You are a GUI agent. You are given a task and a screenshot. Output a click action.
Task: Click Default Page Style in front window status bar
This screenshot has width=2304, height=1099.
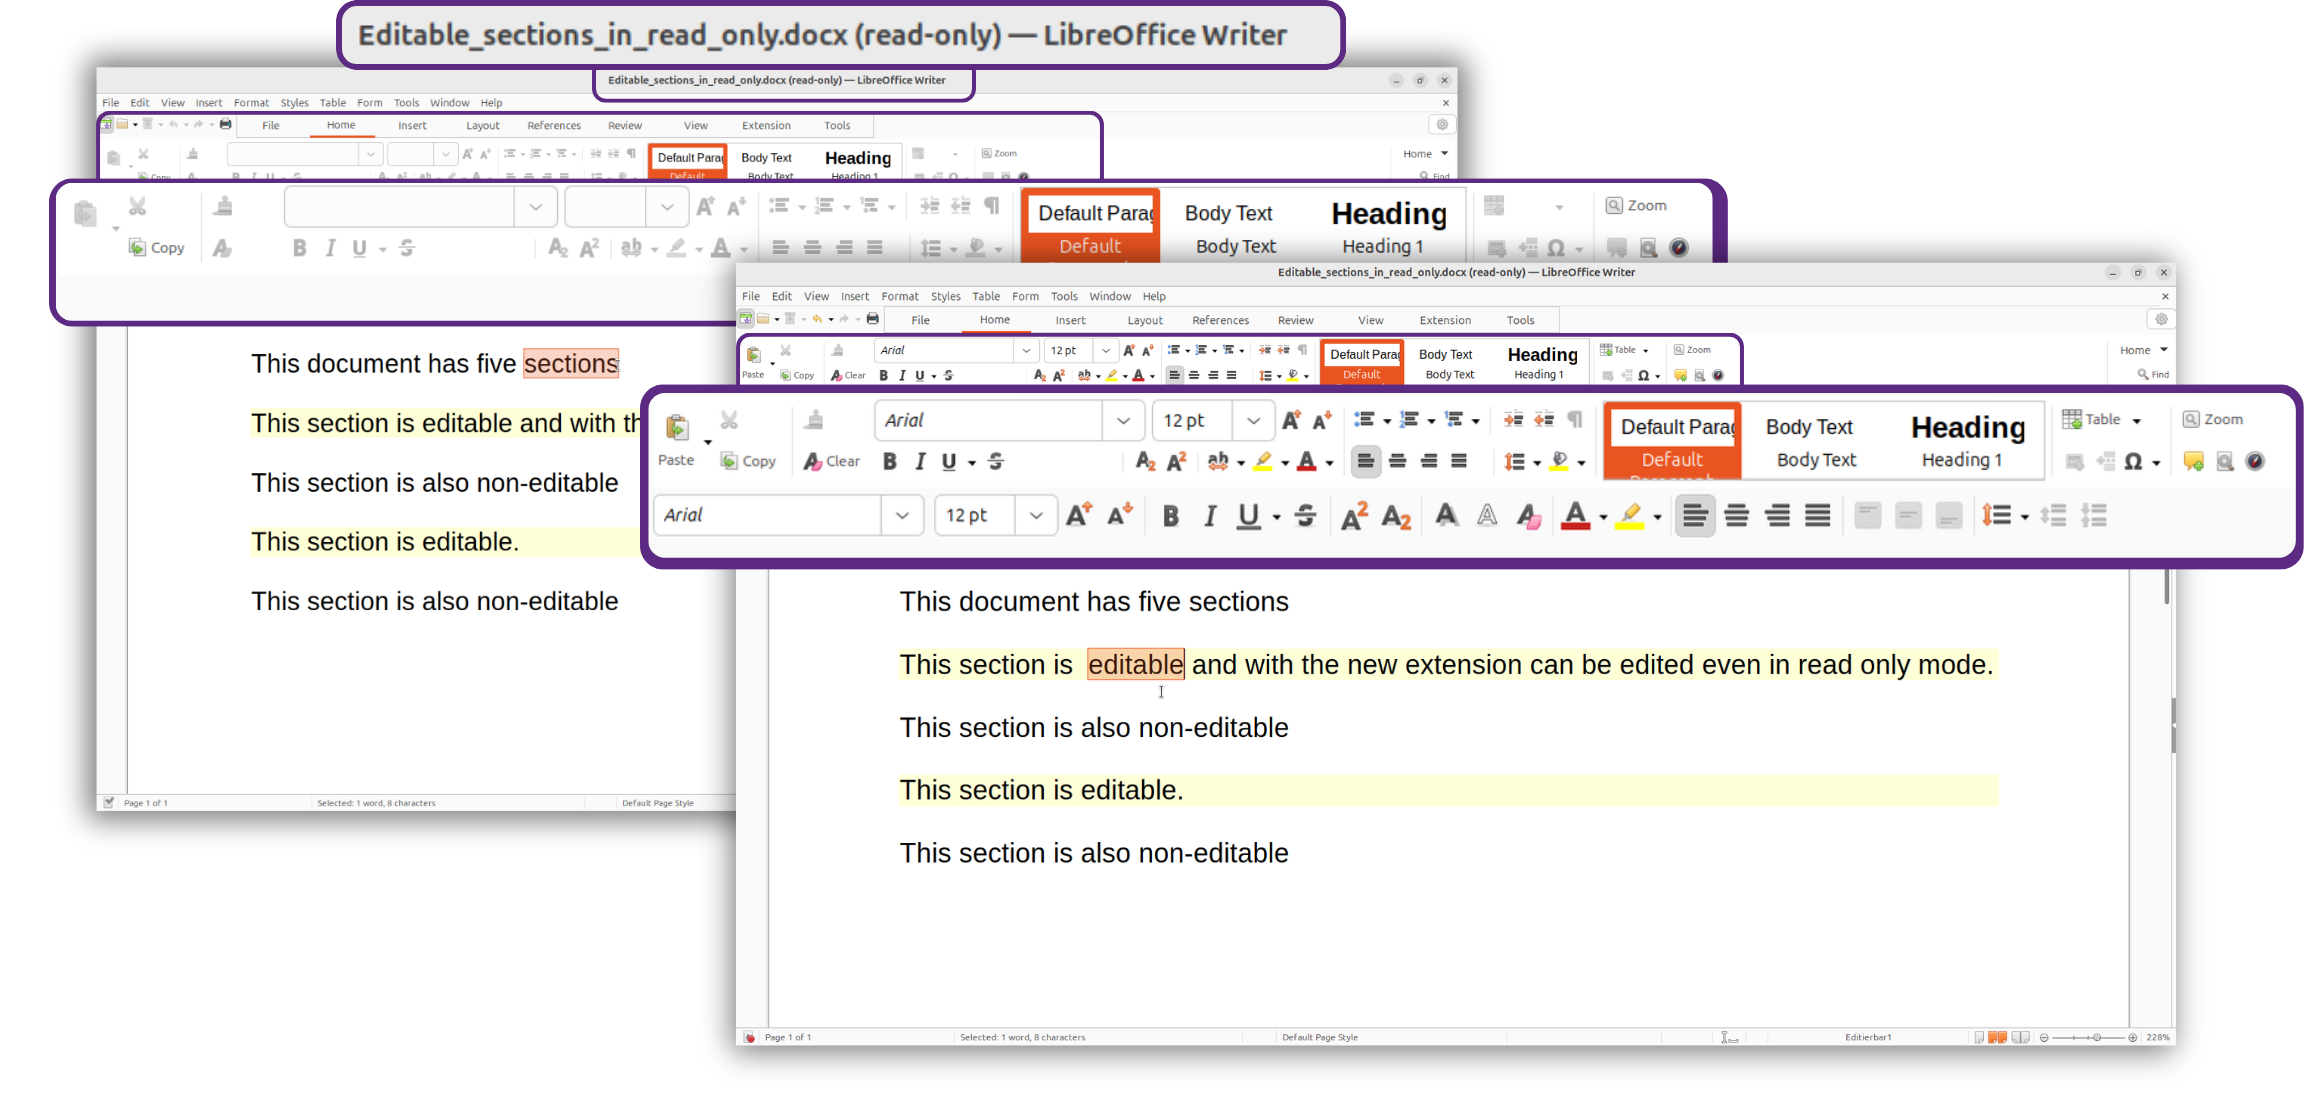tap(1320, 1037)
